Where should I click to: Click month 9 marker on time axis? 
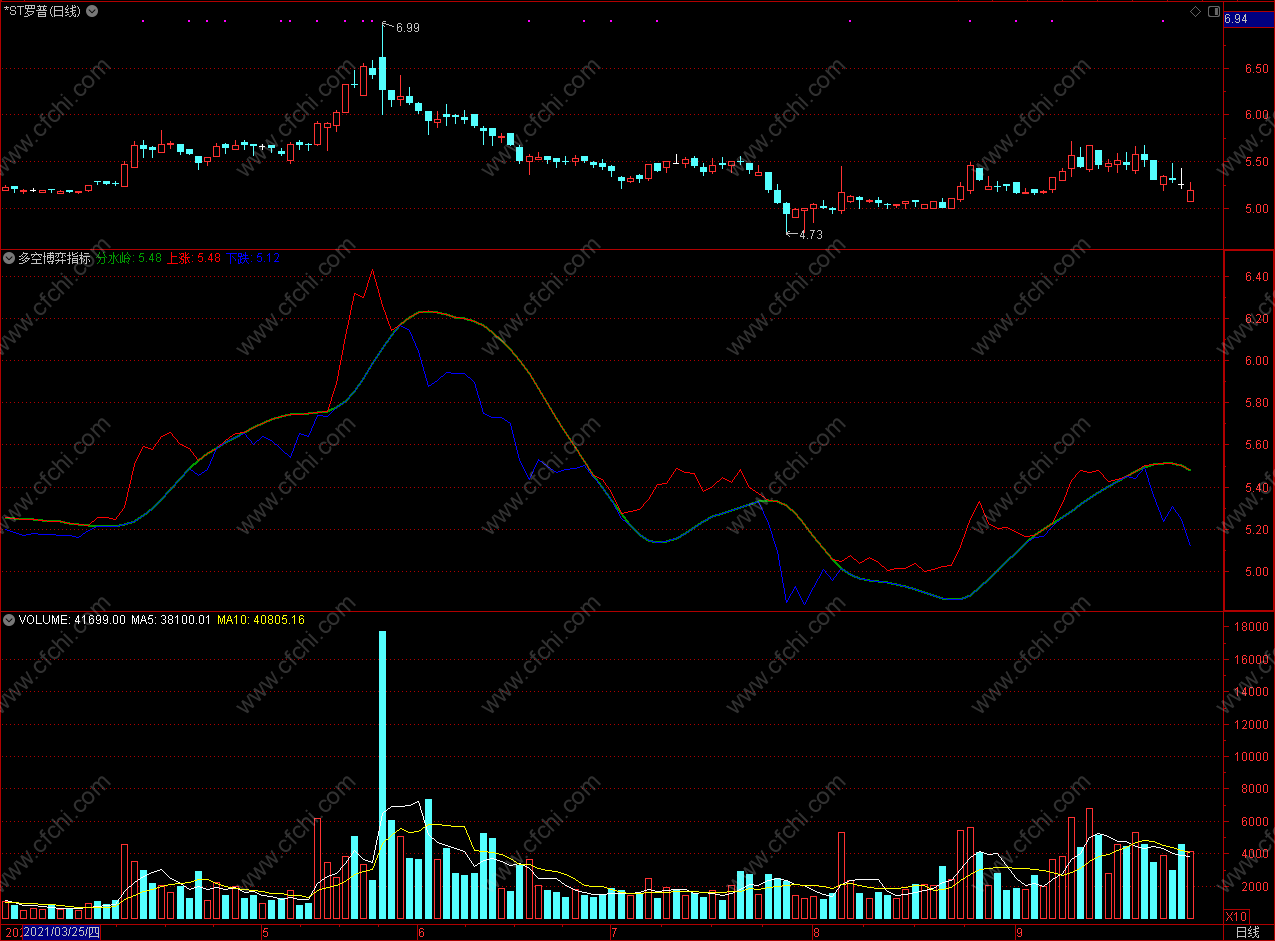point(1019,933)
